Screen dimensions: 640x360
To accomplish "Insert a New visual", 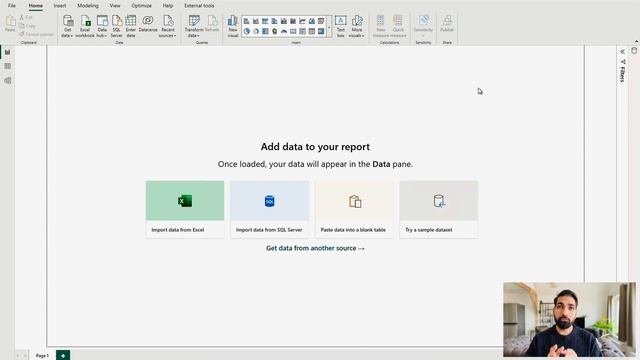I will coord(233,26).
